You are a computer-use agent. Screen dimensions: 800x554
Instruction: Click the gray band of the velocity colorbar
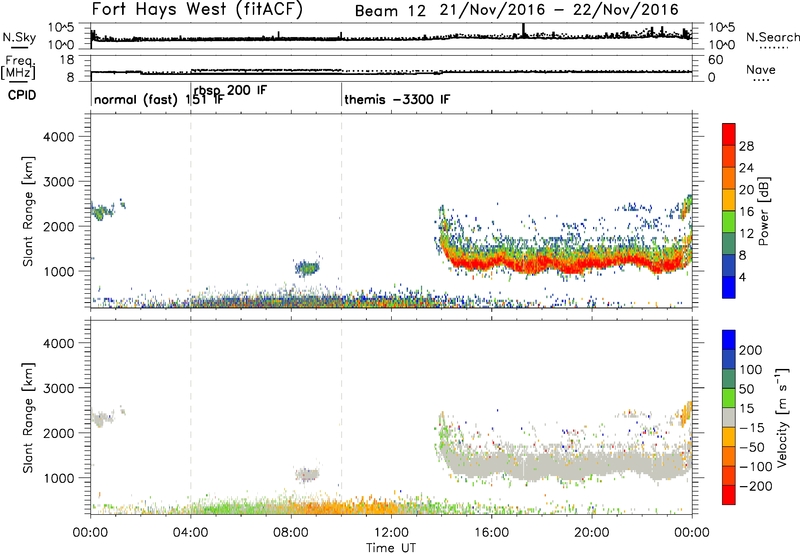[x=729, y=417]
